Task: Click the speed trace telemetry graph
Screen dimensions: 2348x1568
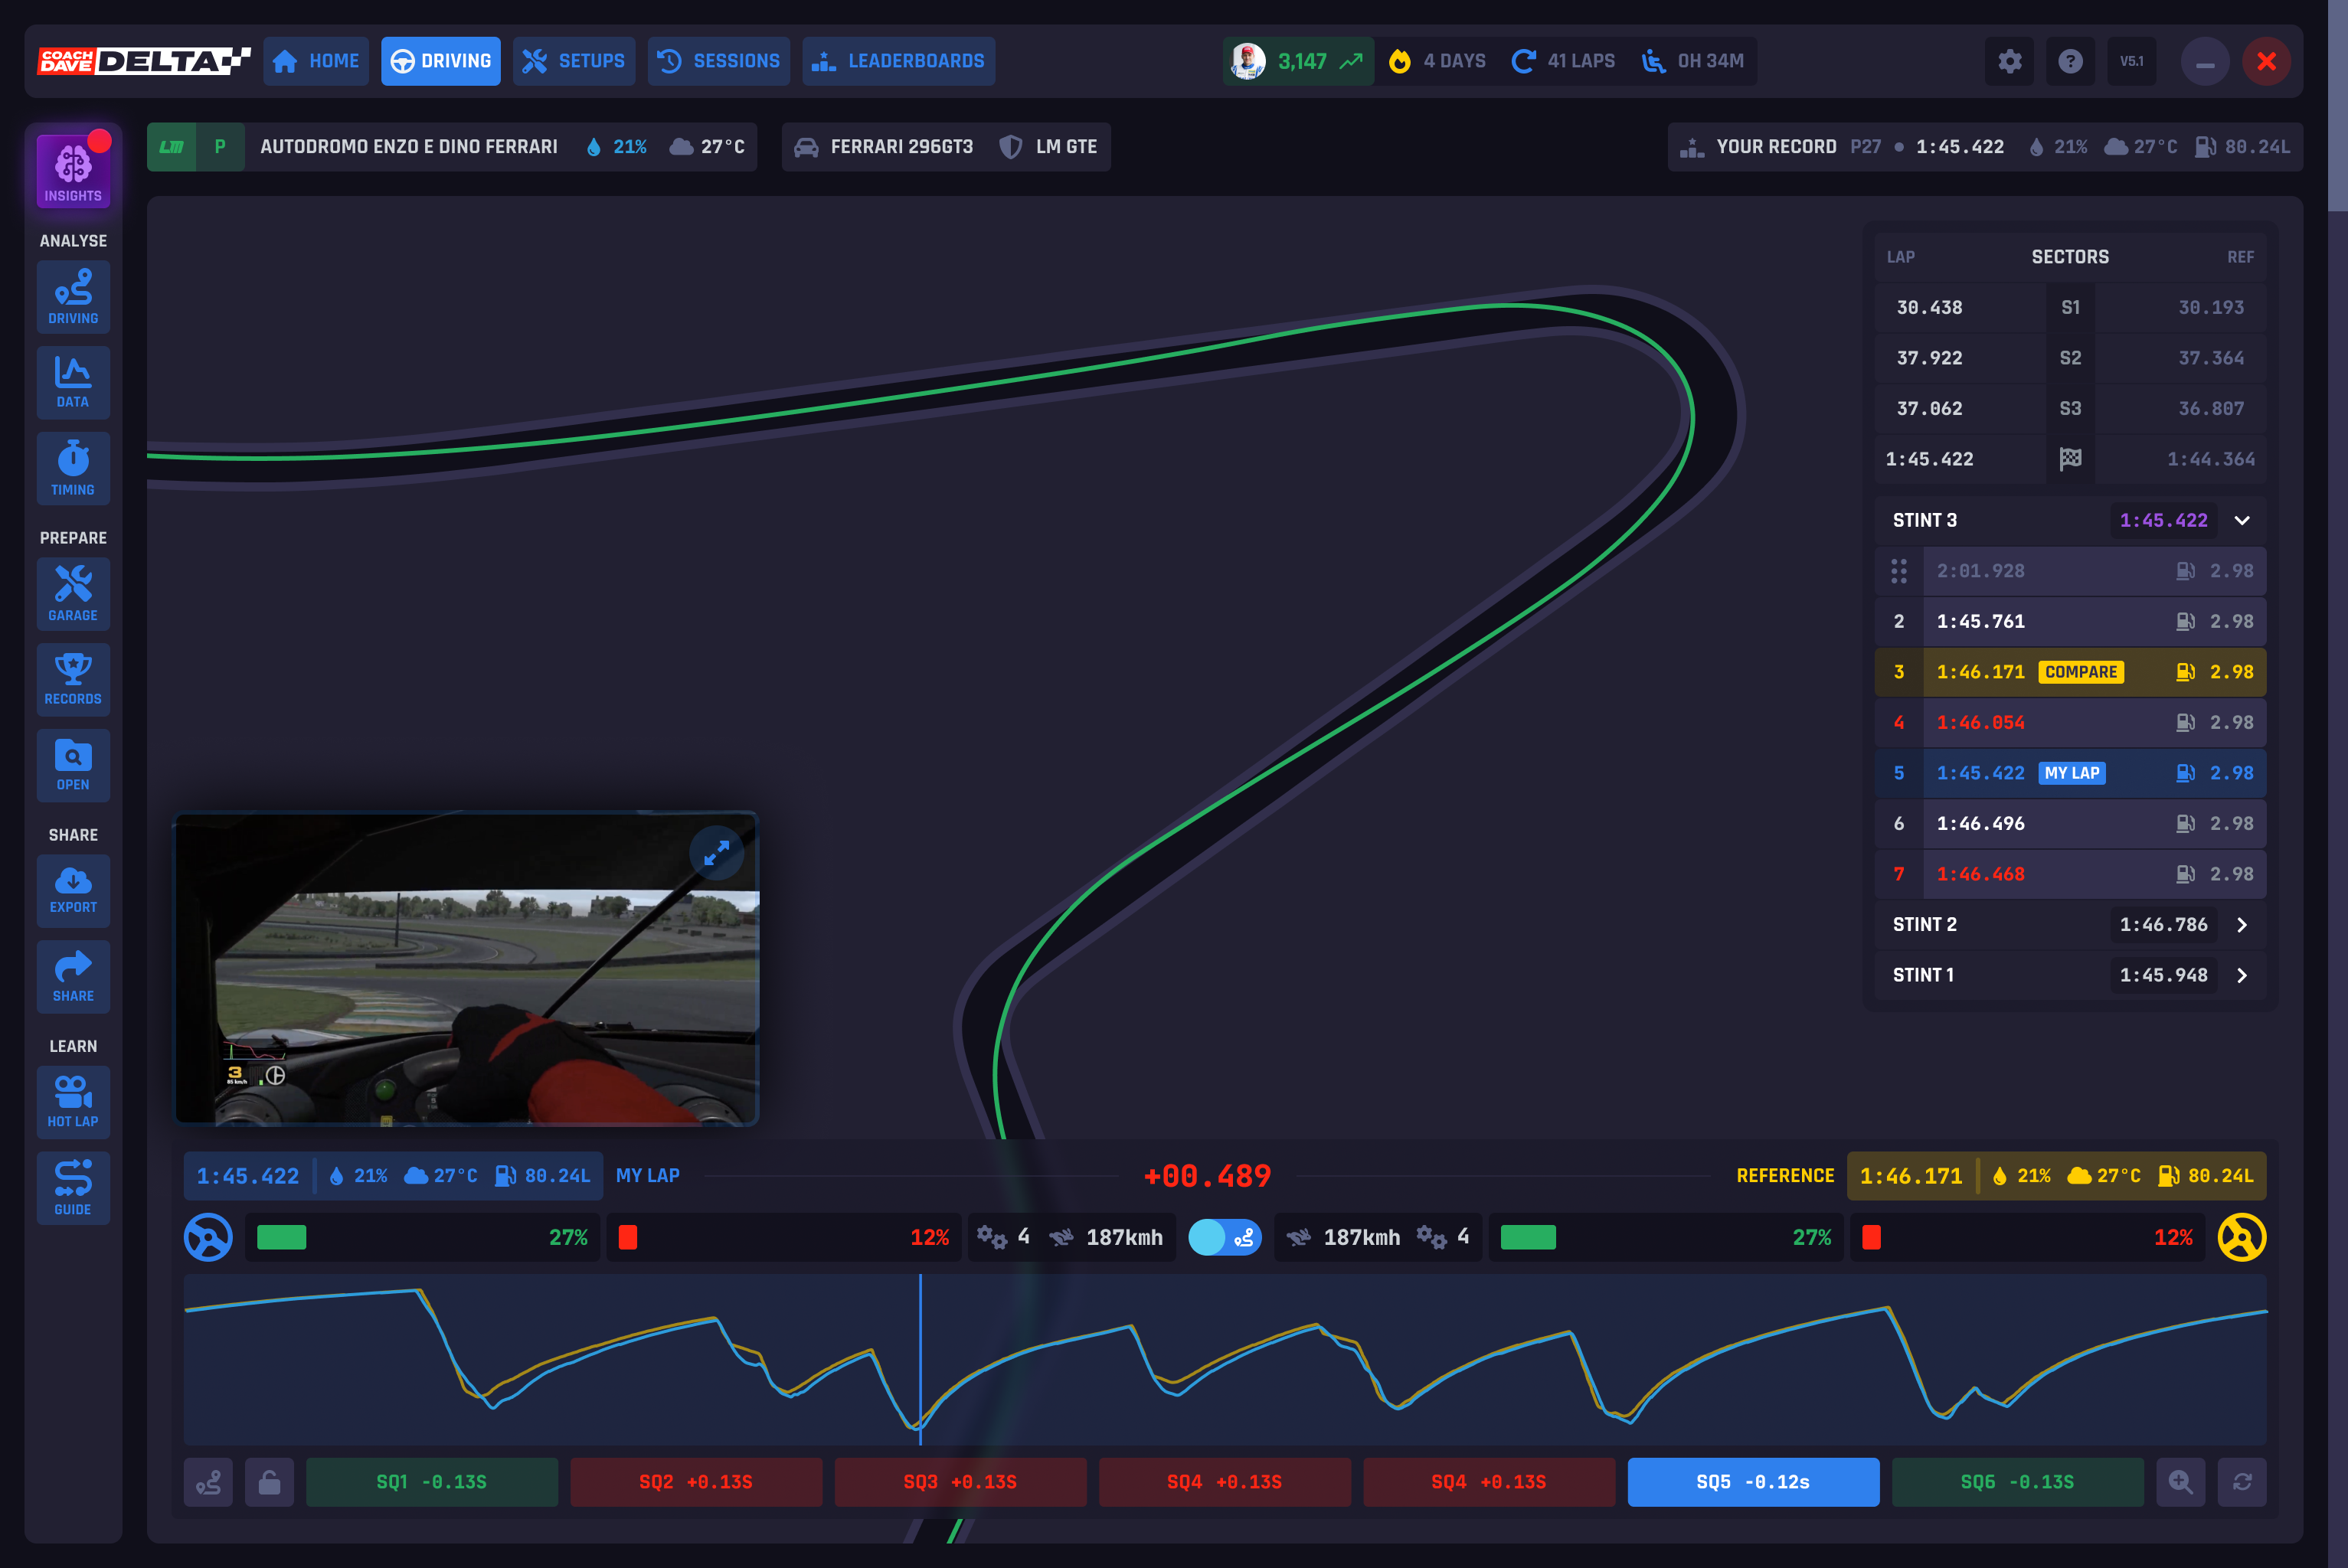Action: coord(1225,1359)
